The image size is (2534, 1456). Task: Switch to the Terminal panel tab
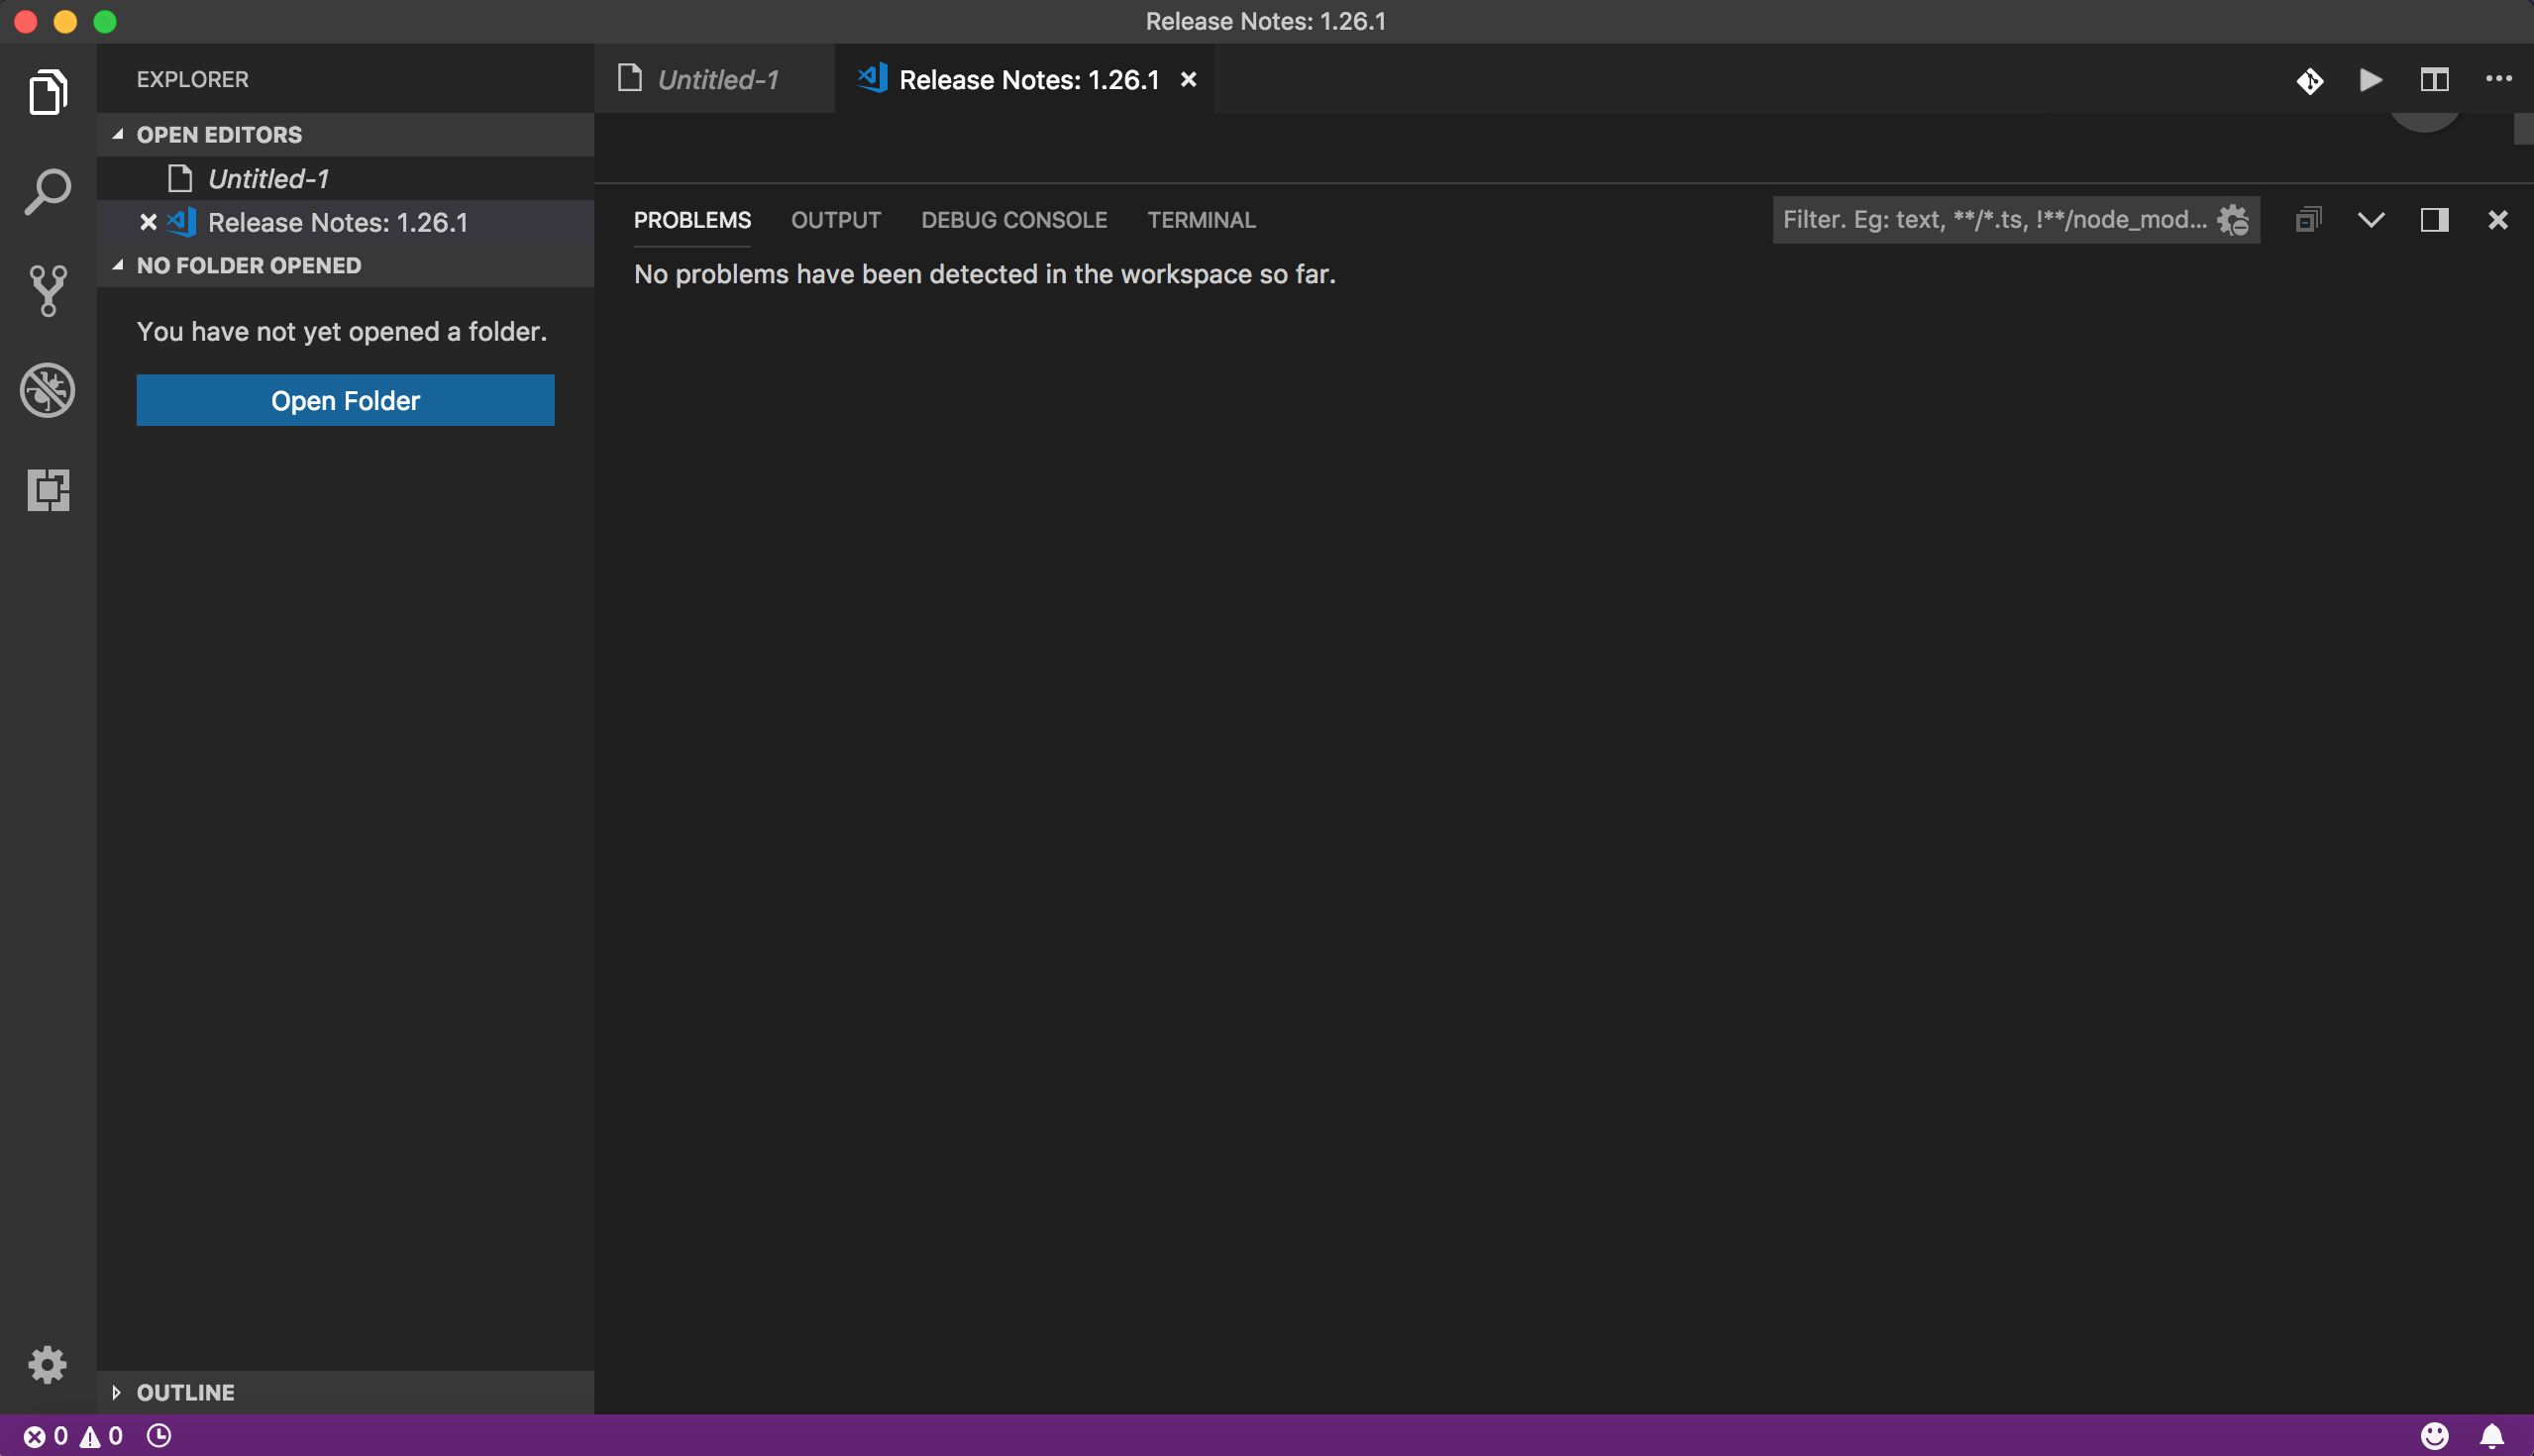(x=1201, y=220)
